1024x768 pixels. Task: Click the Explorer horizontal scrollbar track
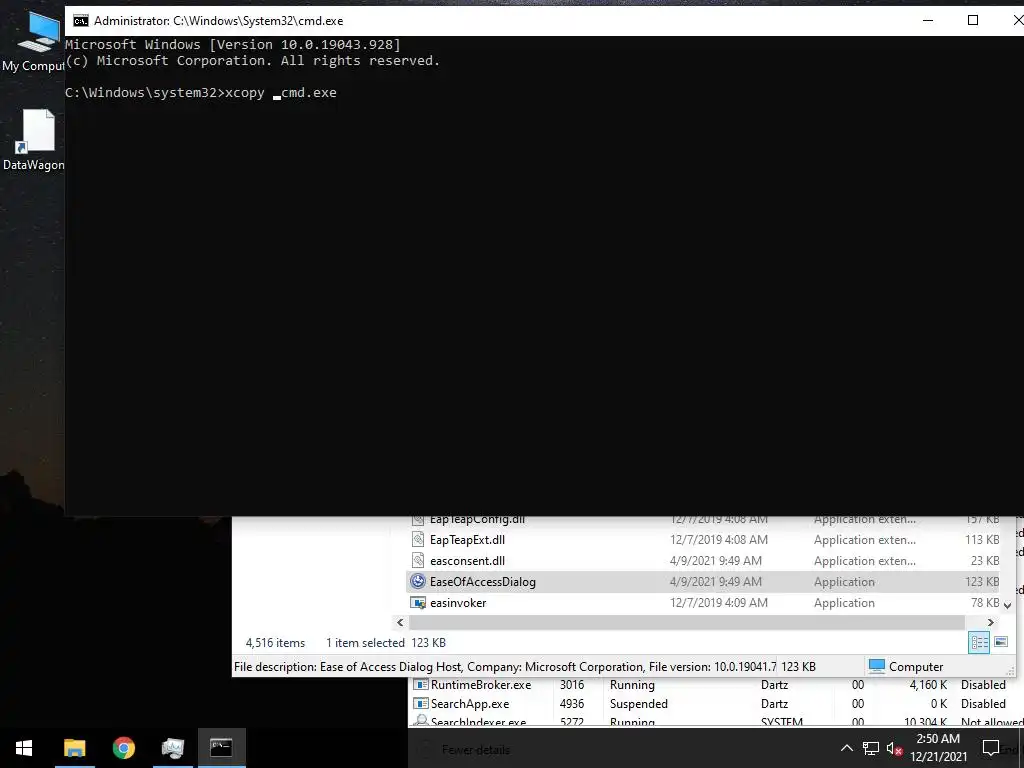click(686, 622)
